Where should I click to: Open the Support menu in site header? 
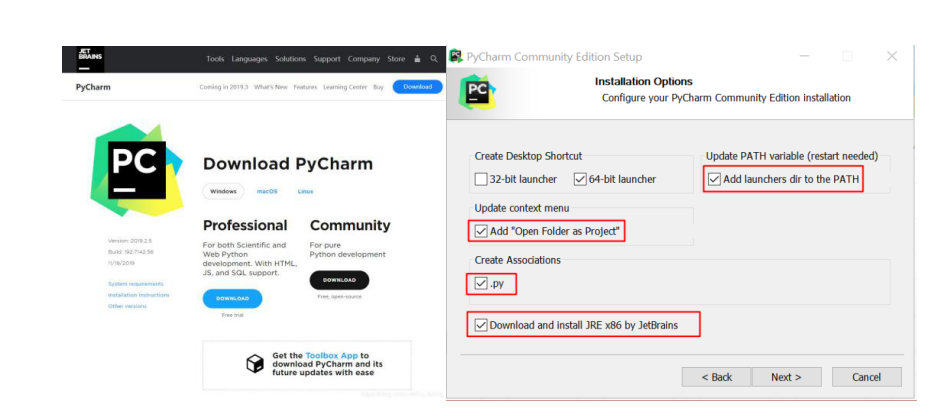click(327, 59)
